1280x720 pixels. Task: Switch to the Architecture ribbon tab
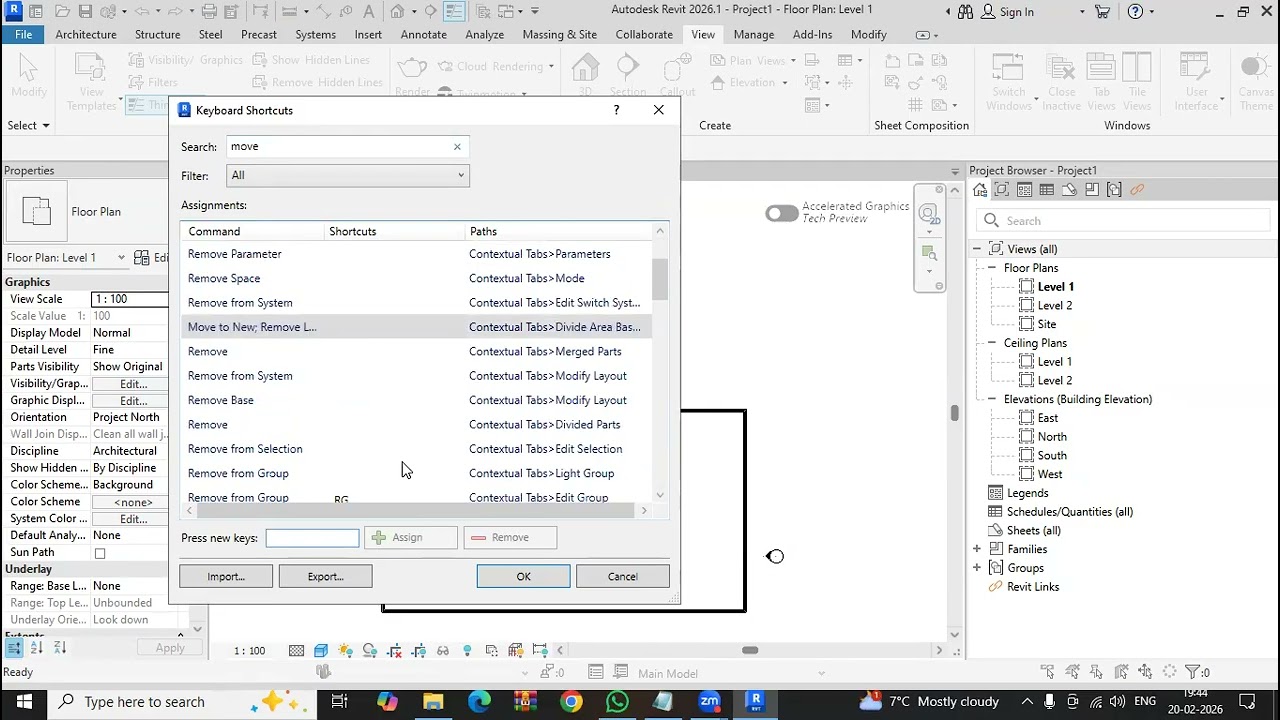[x=86, y=34]
